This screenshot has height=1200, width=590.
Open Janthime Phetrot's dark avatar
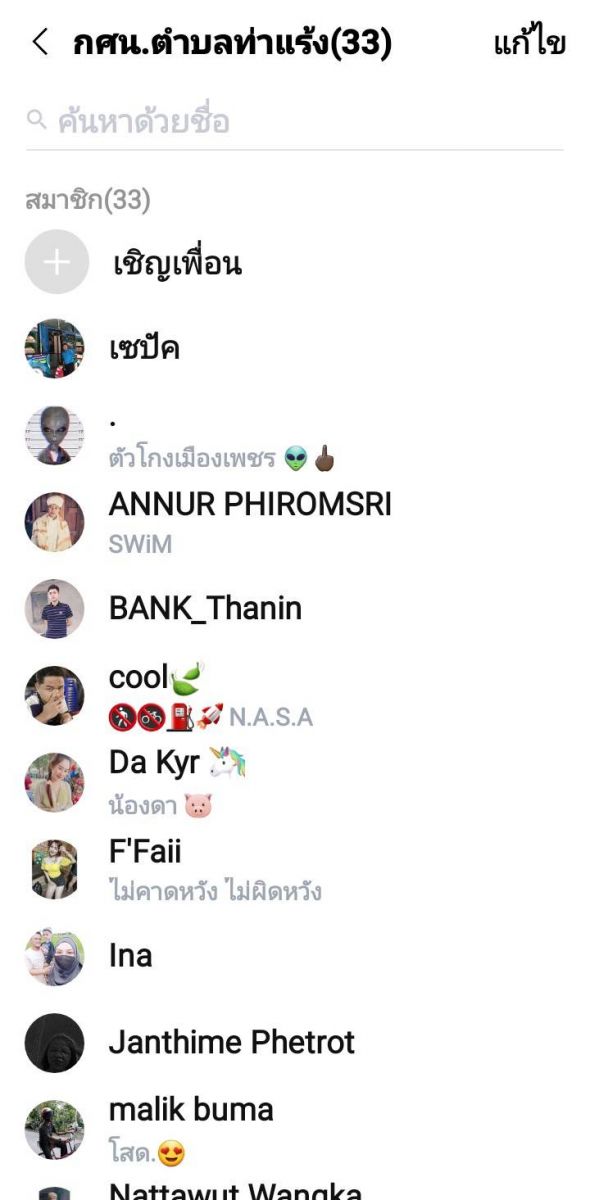55,1043
